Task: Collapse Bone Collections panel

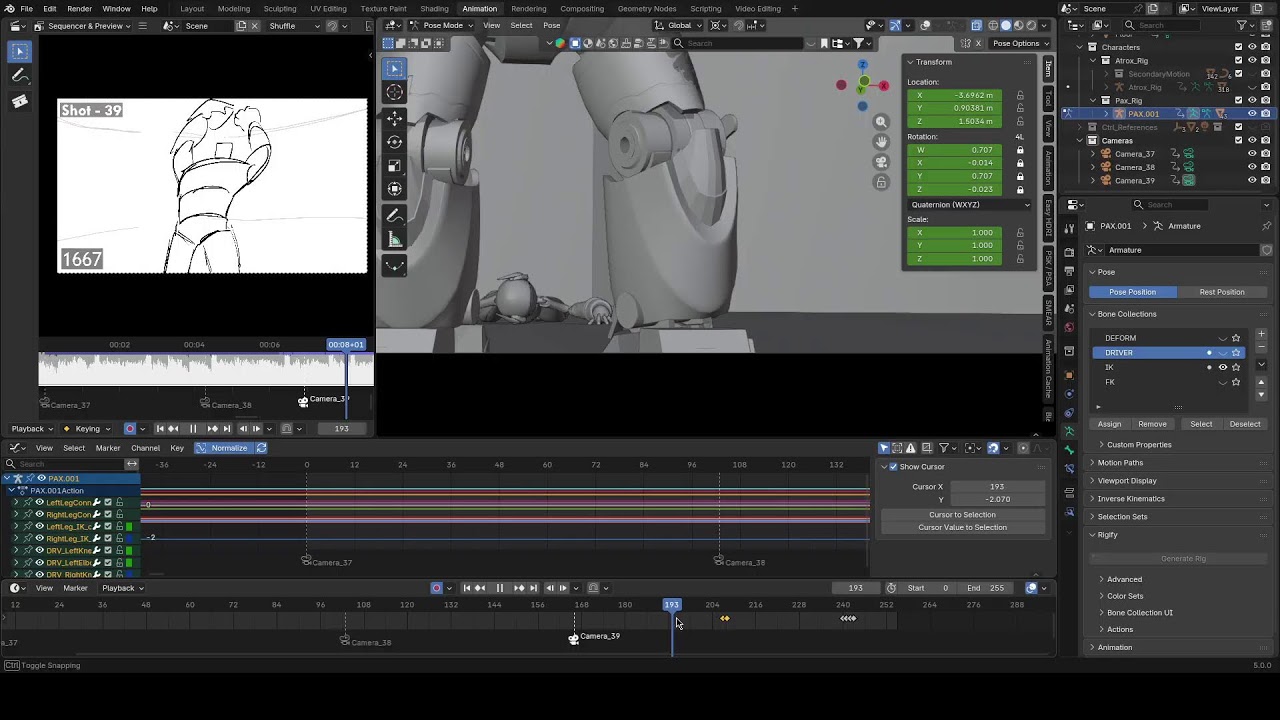Action: [x=1125, y=314]
